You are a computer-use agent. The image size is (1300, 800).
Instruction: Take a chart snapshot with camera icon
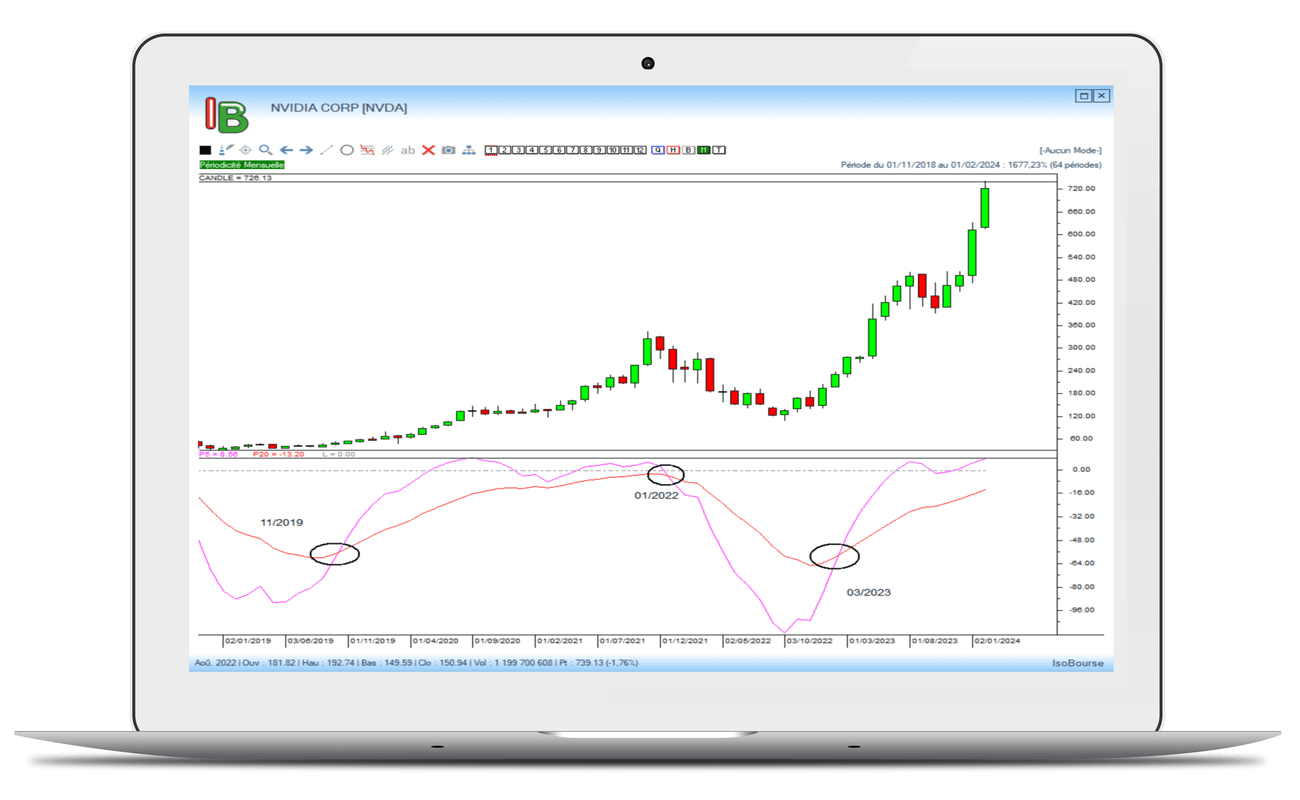[448, 150]
